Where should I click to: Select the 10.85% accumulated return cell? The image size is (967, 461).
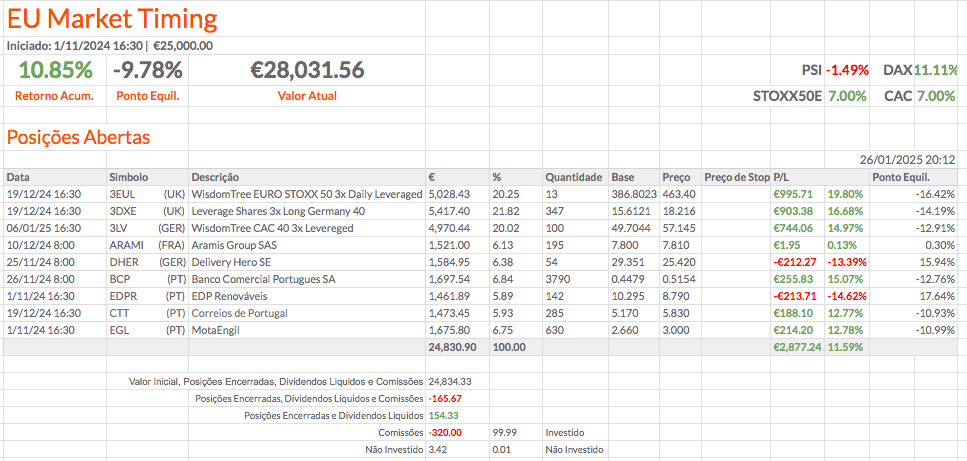55,70
